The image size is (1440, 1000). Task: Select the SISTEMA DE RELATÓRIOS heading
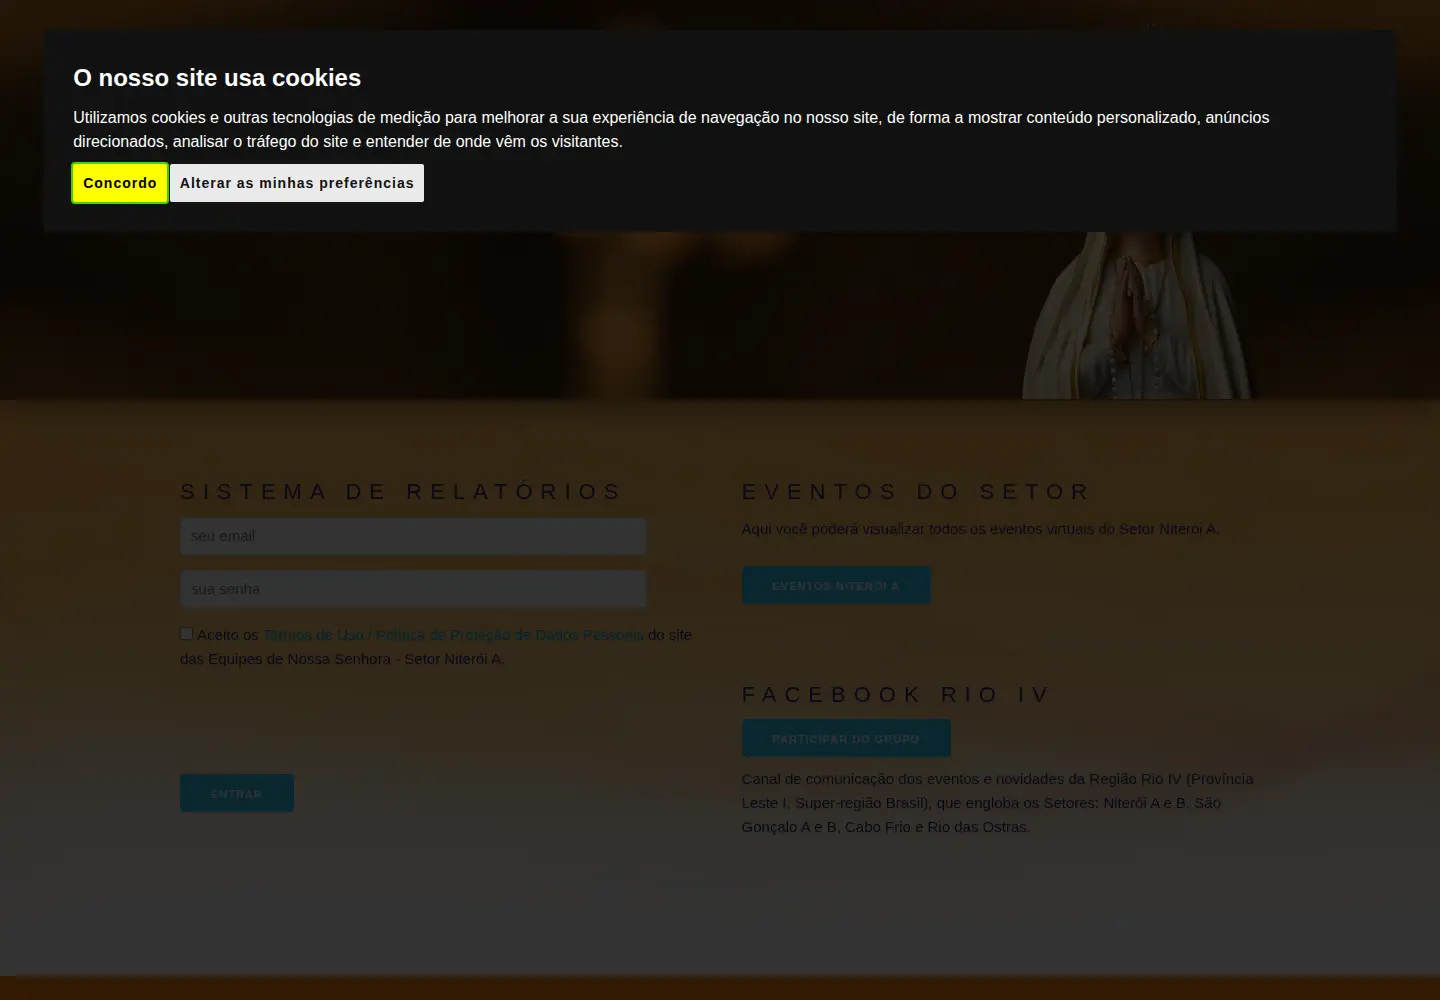pyautogui.click(x=402, y=492)
